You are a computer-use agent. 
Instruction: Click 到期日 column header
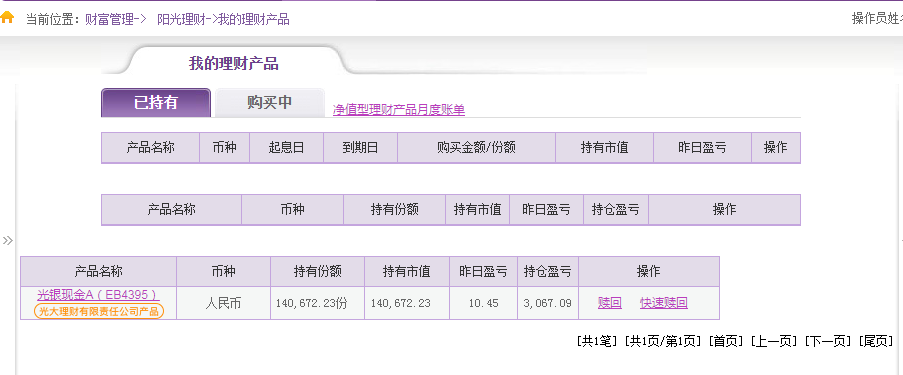(x=361, y=147)
